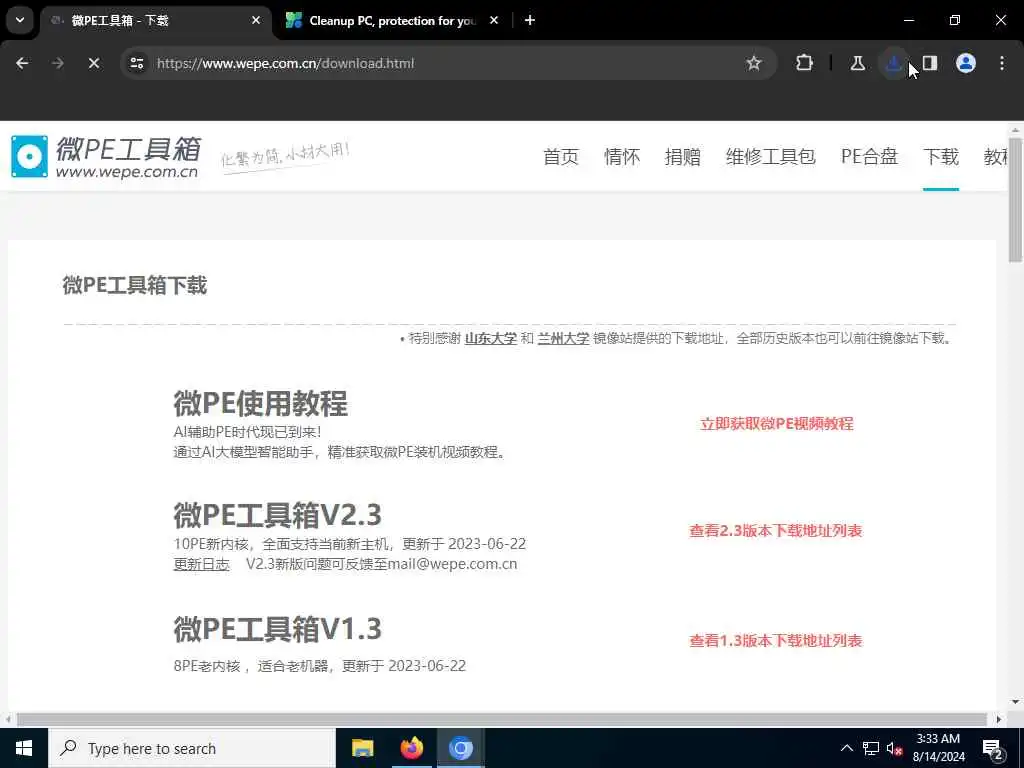Viewport: 1024px width, 768px height.
Task: Click the horizontal page scrollbar thumb
Action: 501,720
